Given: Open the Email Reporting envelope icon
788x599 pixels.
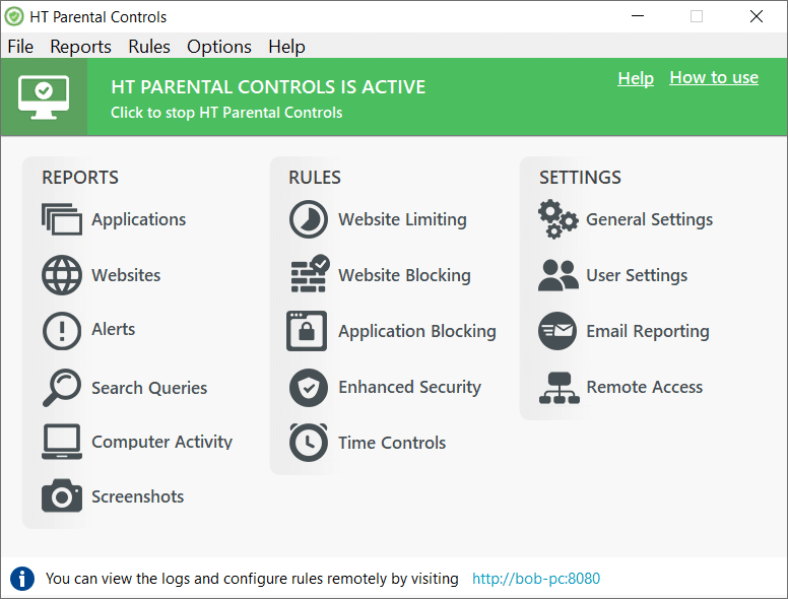Looking at the screenshot, I should [558, 331].
